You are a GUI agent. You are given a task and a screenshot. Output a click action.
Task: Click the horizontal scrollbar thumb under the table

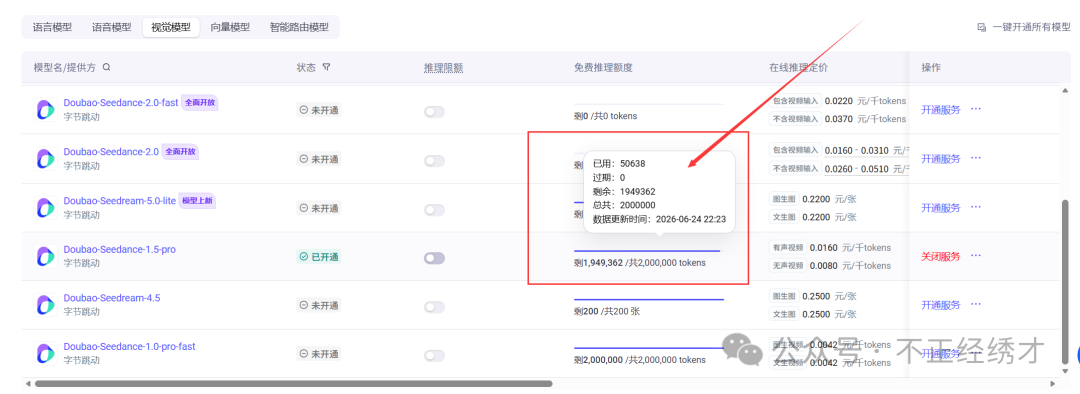(293, 384)
